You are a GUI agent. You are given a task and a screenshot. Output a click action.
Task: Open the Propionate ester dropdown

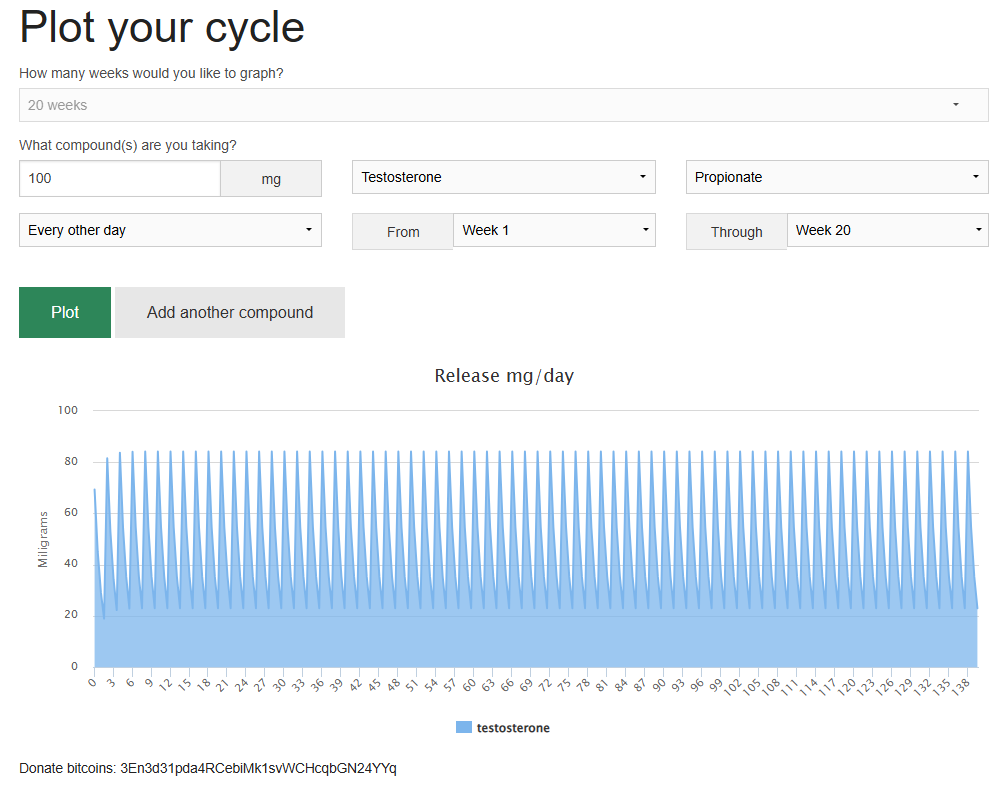836,177
